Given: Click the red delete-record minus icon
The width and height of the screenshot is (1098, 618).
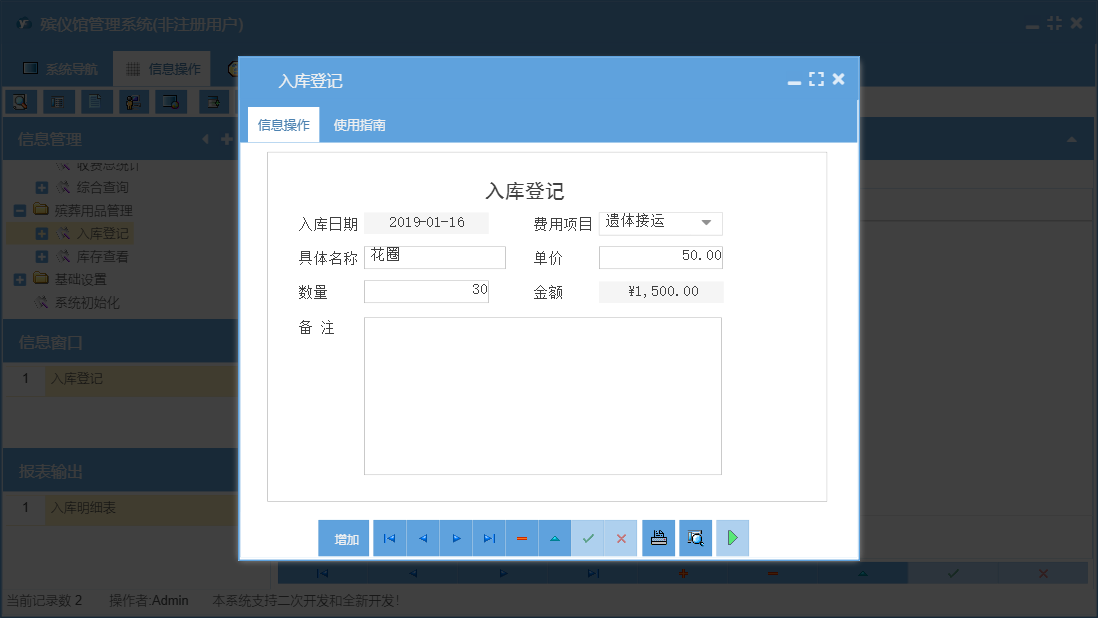Looking at the screenshot, I should [522, 538].
